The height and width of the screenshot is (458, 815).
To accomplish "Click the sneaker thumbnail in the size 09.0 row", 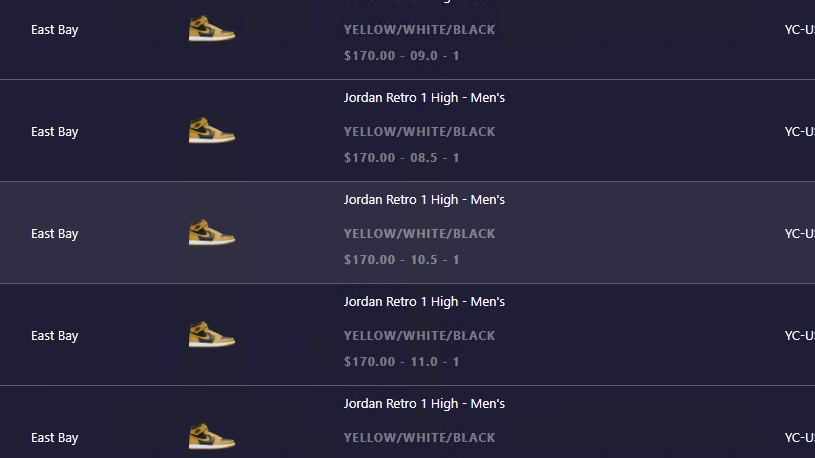I will (x=212, y=29).
